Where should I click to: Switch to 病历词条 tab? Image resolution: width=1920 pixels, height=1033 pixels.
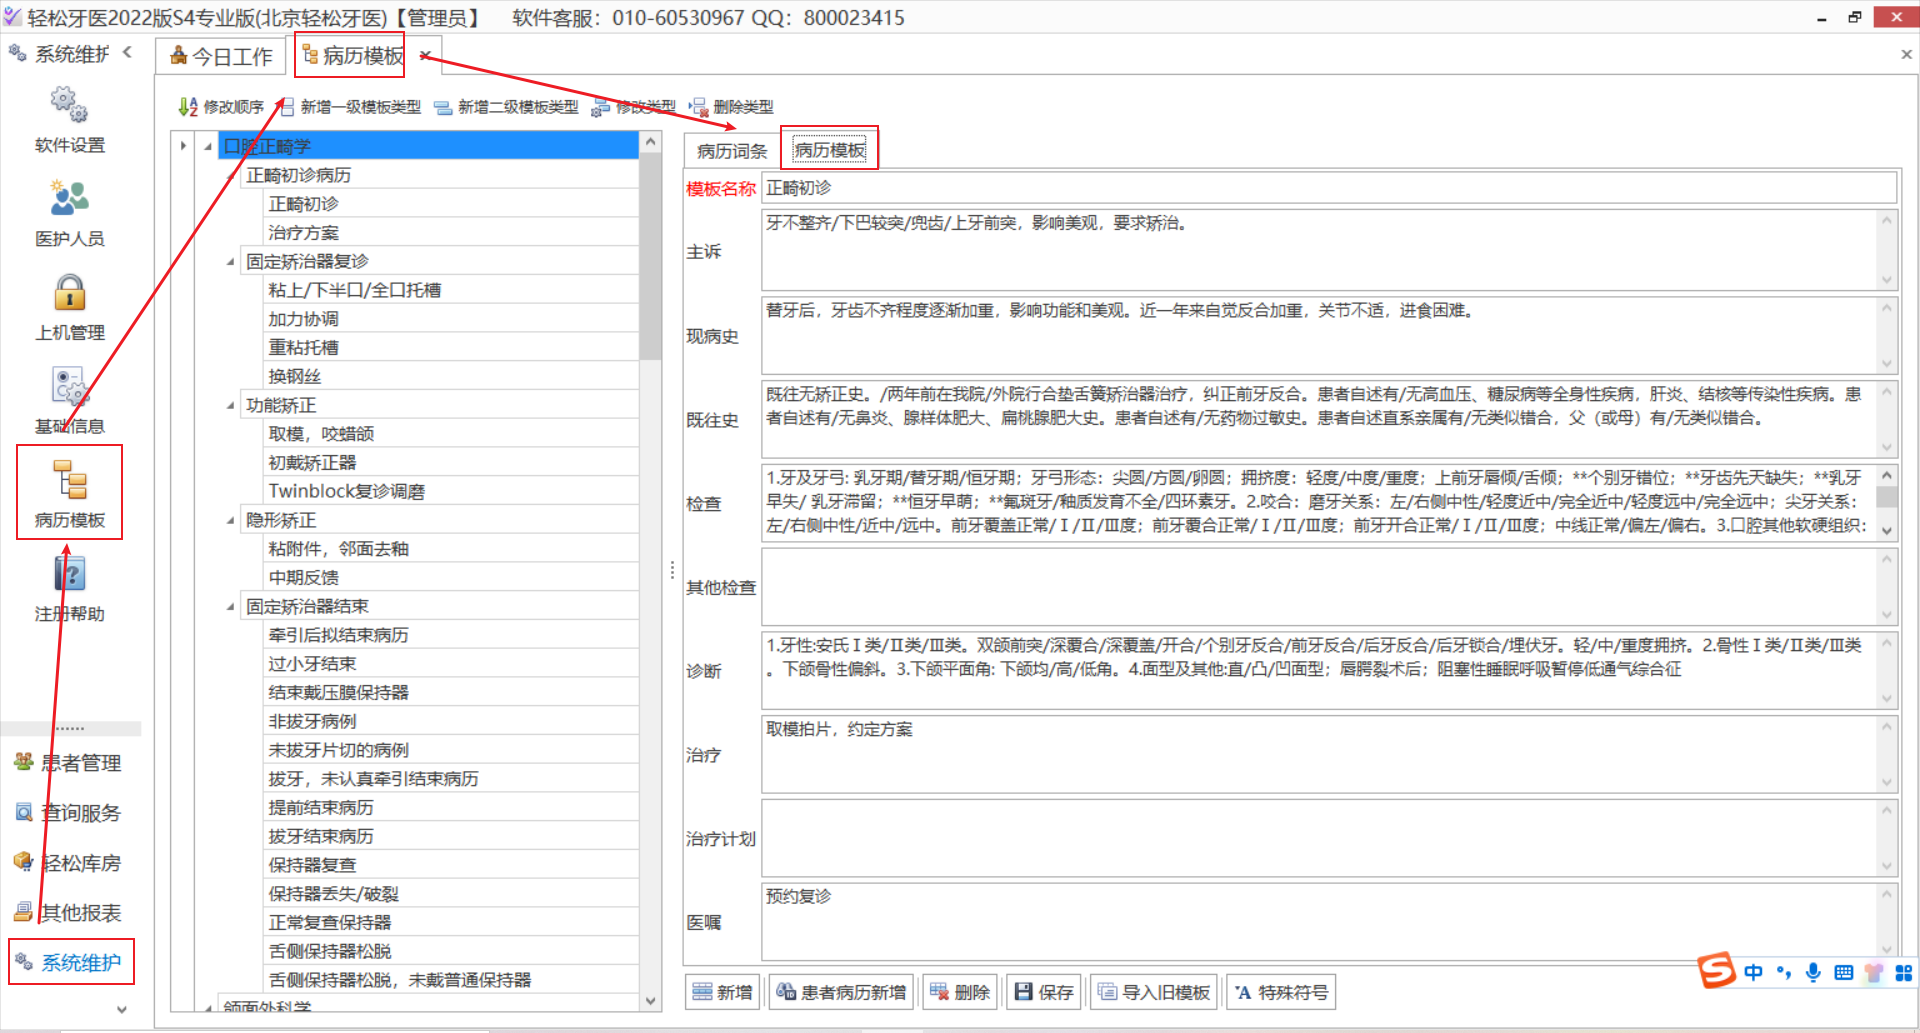pos(732,151)
